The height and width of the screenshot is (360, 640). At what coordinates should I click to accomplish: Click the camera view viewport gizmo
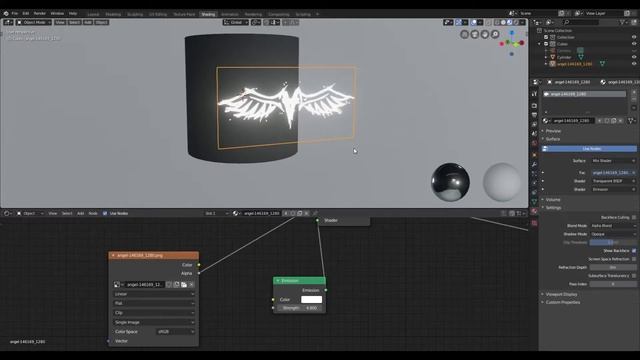pos(475,34)
